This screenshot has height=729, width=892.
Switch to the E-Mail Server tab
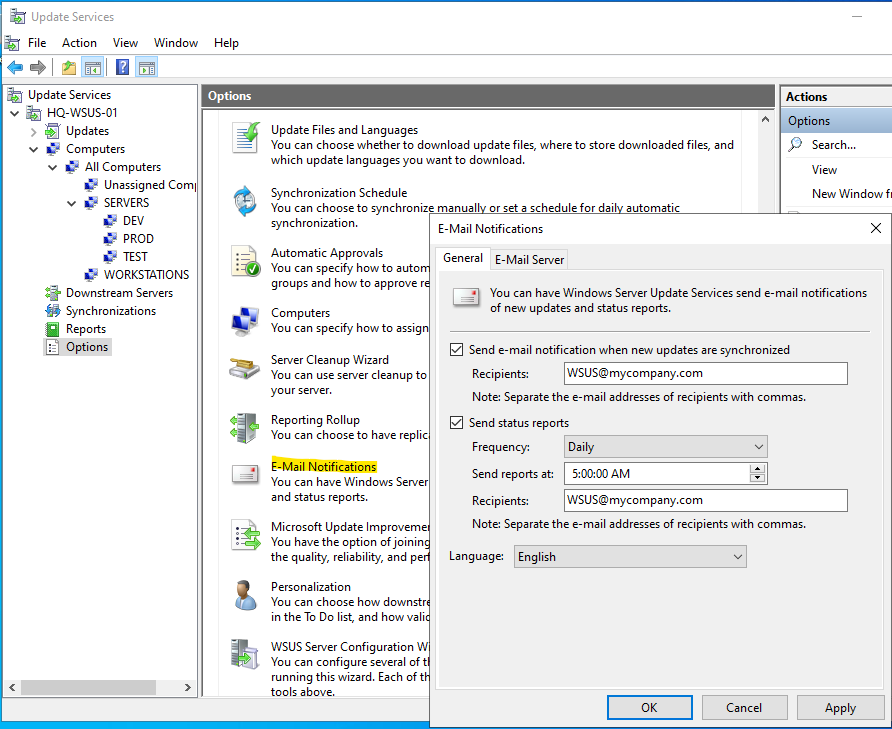(x=529, y=259)
